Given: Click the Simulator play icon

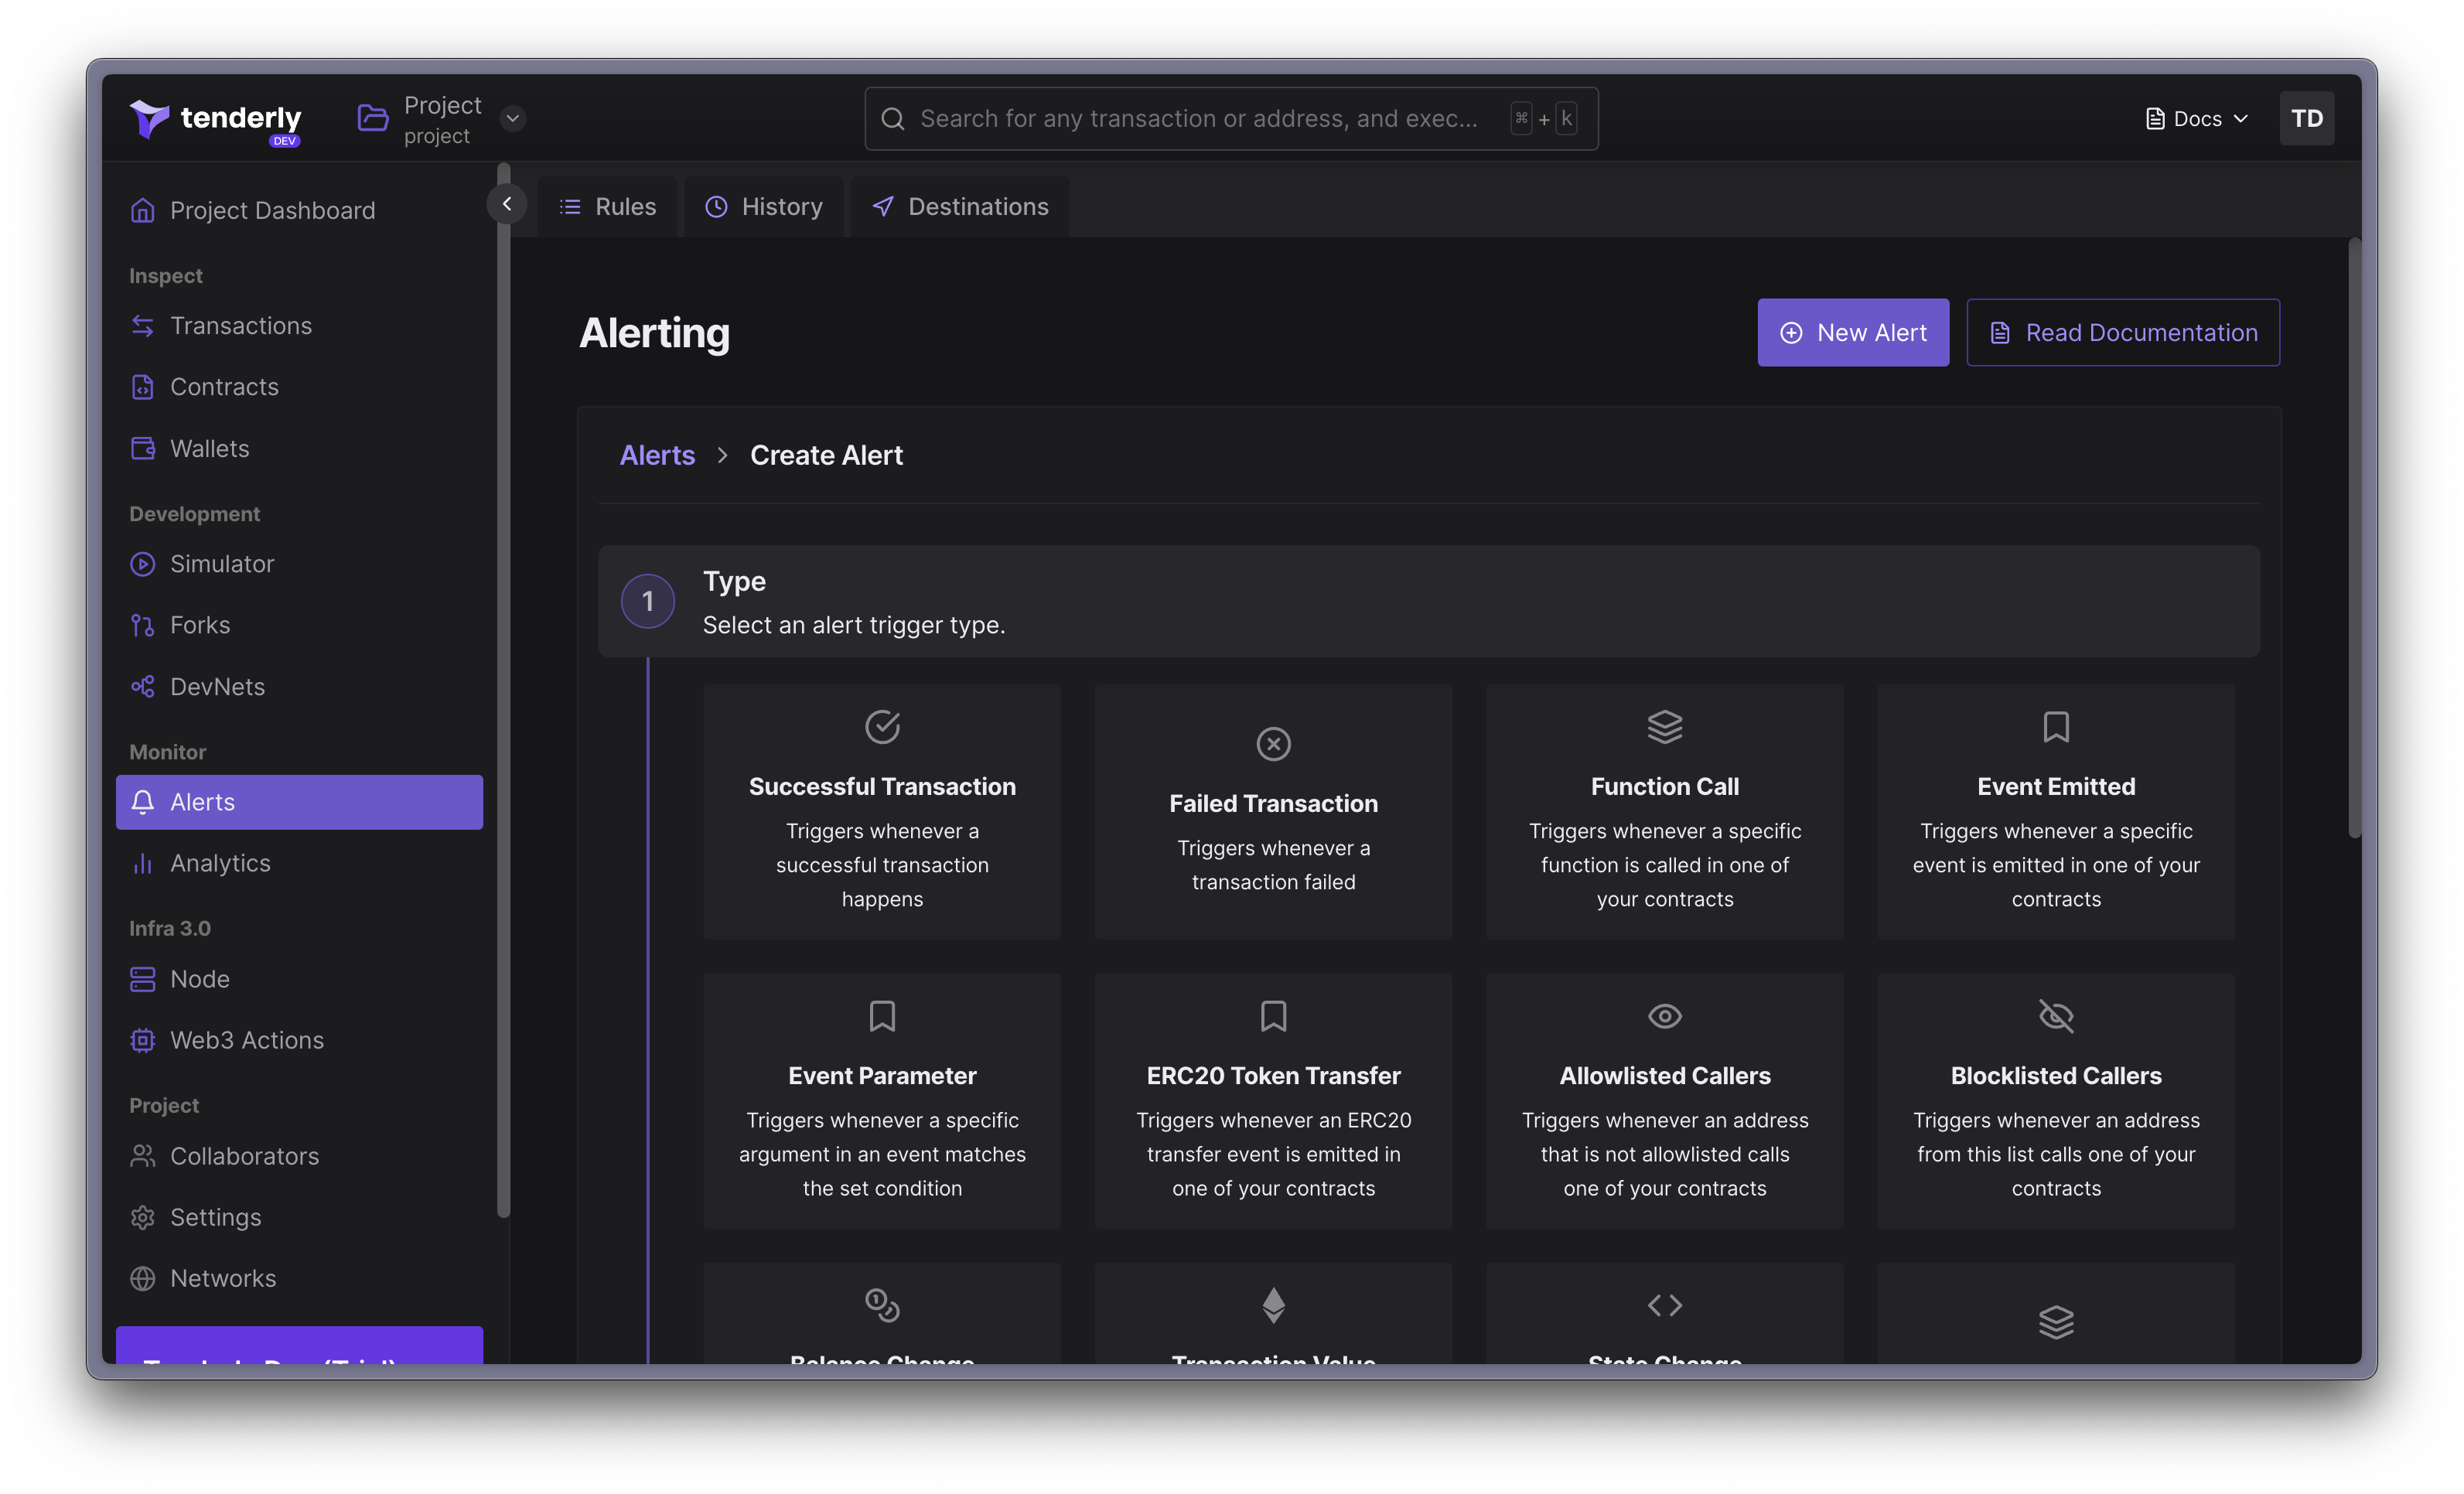Looking at the screenshot, I should click(143, 564).
